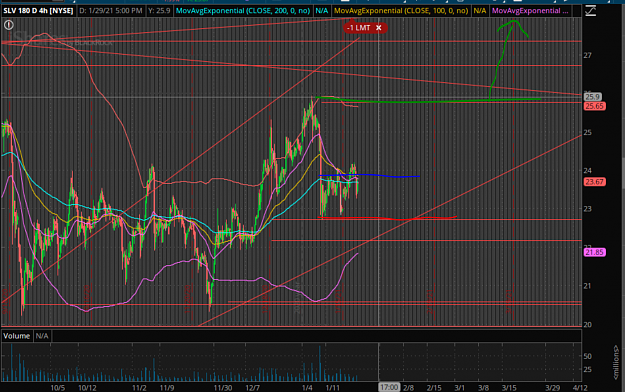The image size is (625, 392).
Task: Click the 3/1 date on the time axis
Action: point(460,388)
